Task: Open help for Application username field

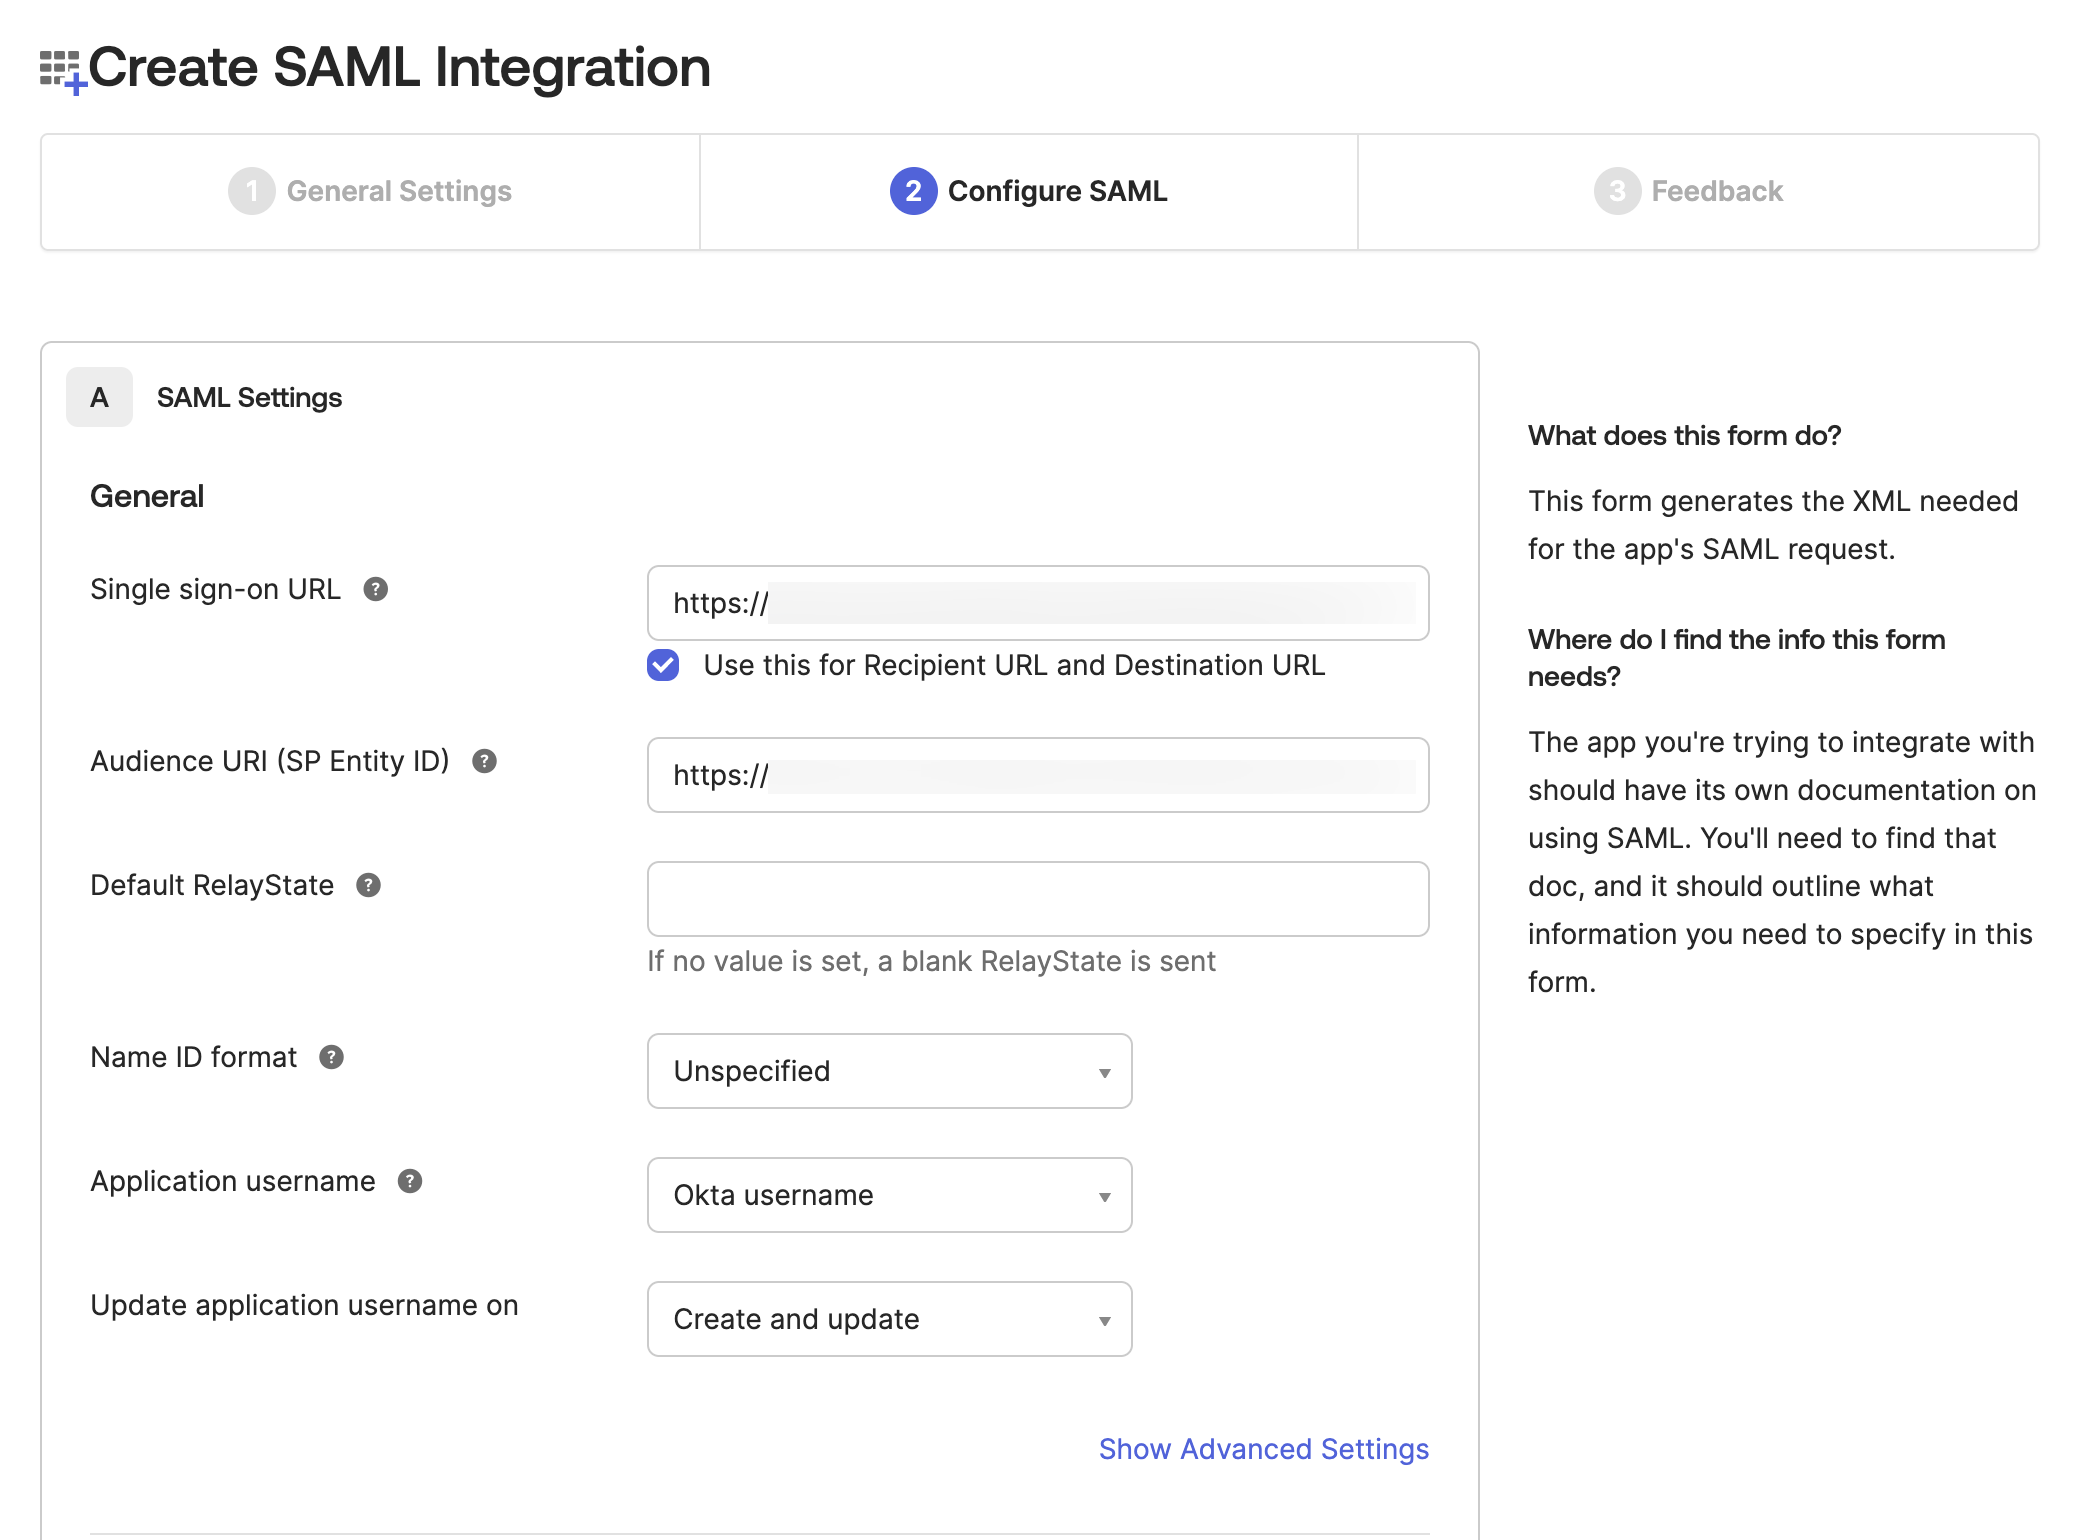Action: [408, 1181]
